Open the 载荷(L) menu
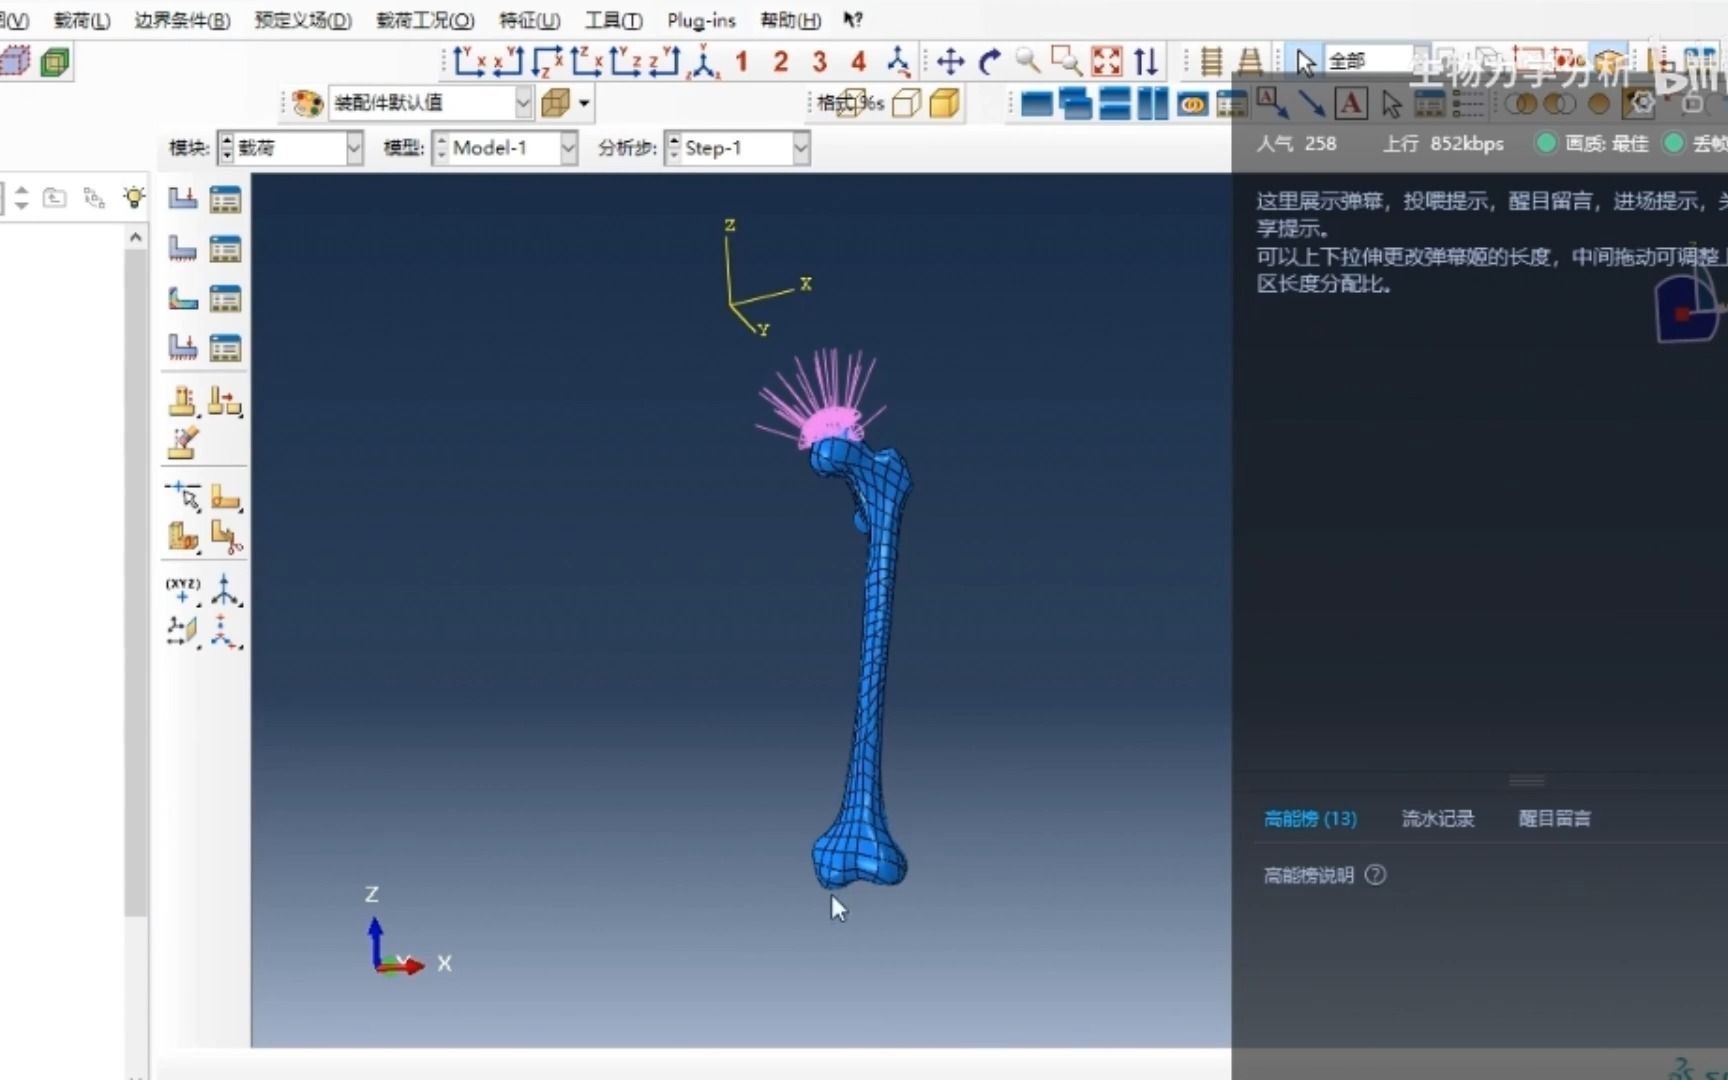 pyautogui.click(x=80, y=20)
